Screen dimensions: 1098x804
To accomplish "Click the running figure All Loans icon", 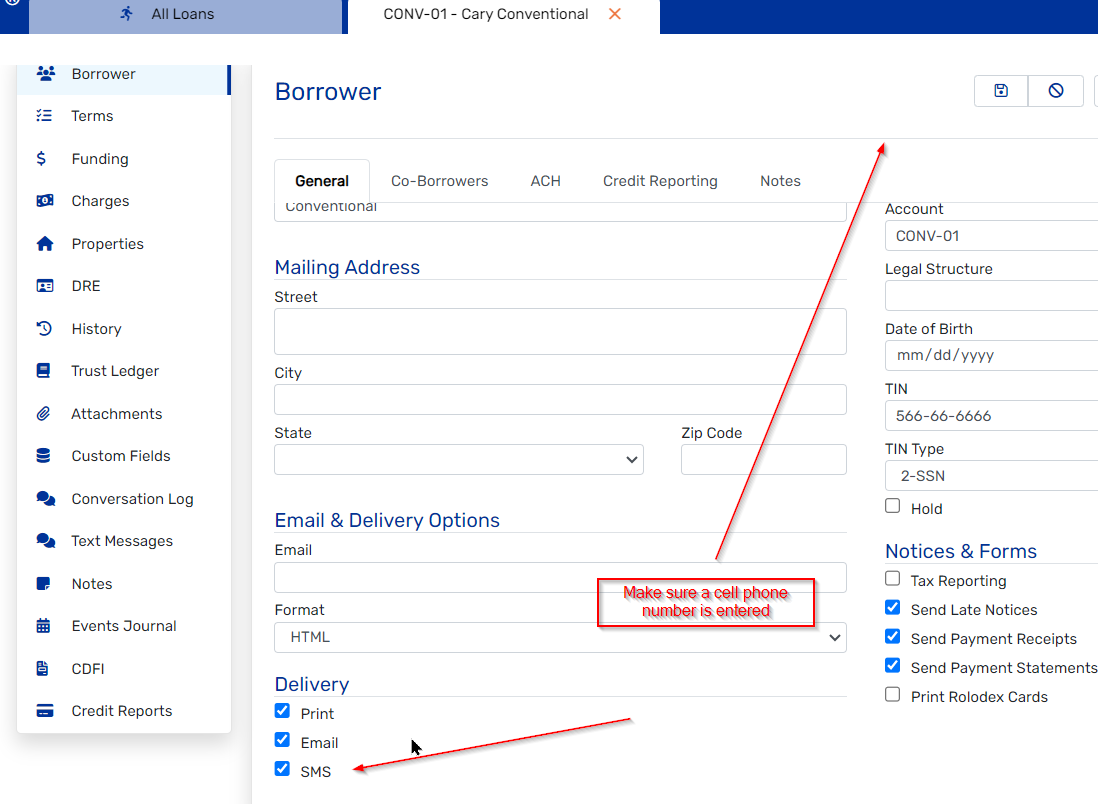I will (127, 13).
